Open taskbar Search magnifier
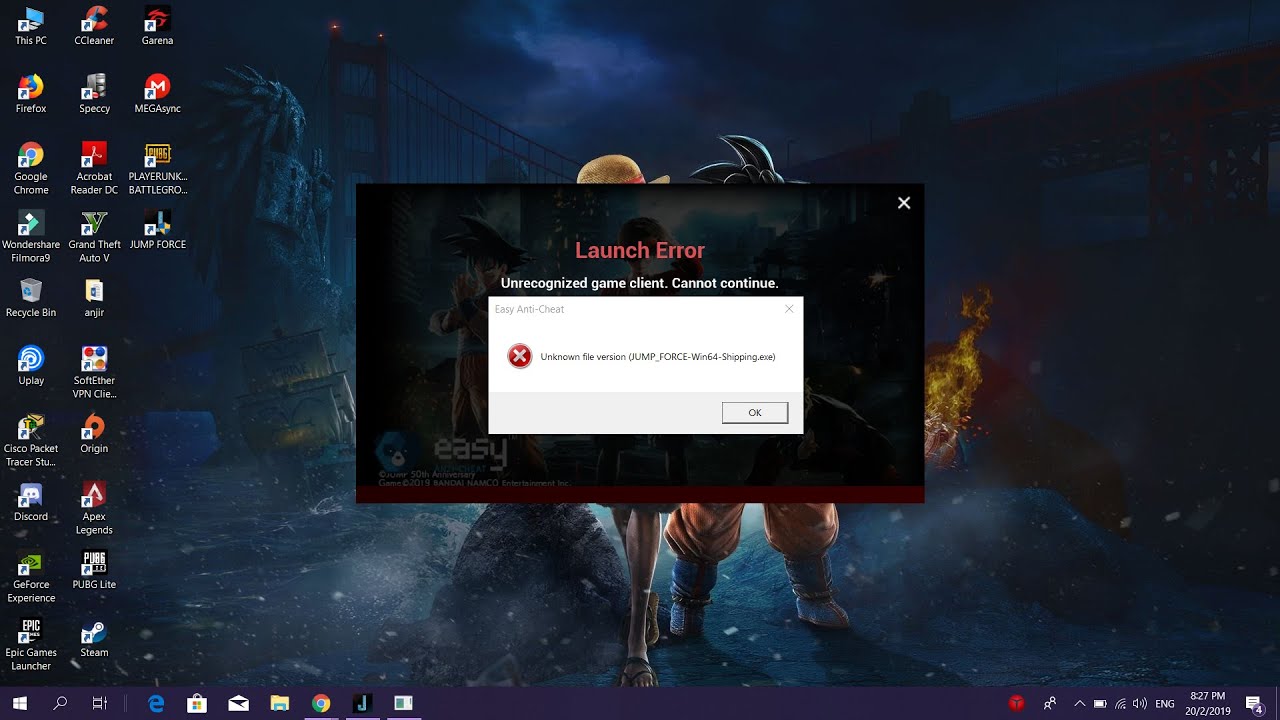The width and height of the screenshot is (1280, 720). [60, 703]
